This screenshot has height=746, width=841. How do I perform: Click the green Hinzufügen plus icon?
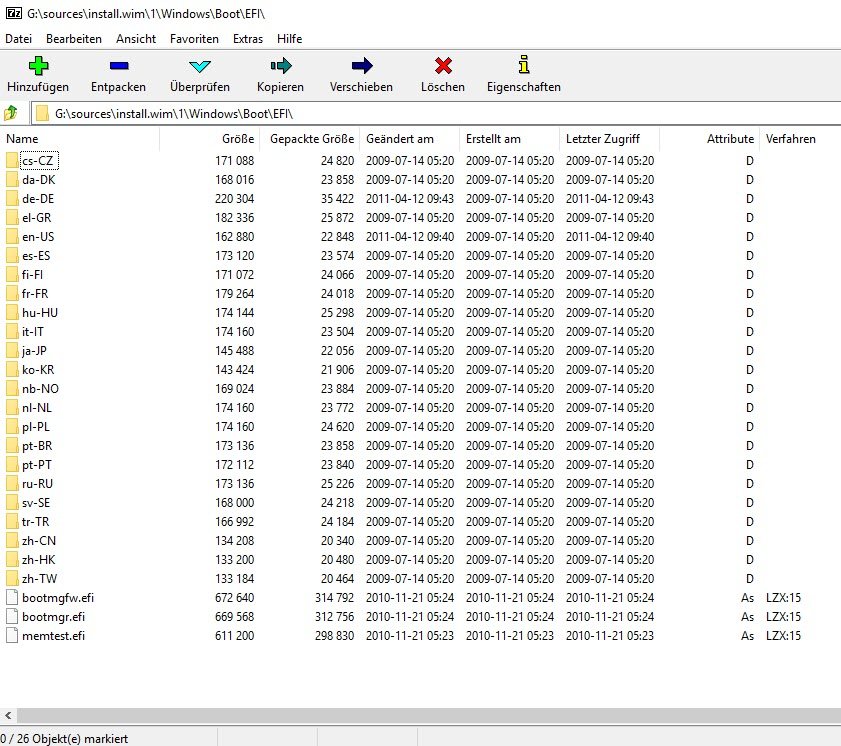[x=38, y=66]
